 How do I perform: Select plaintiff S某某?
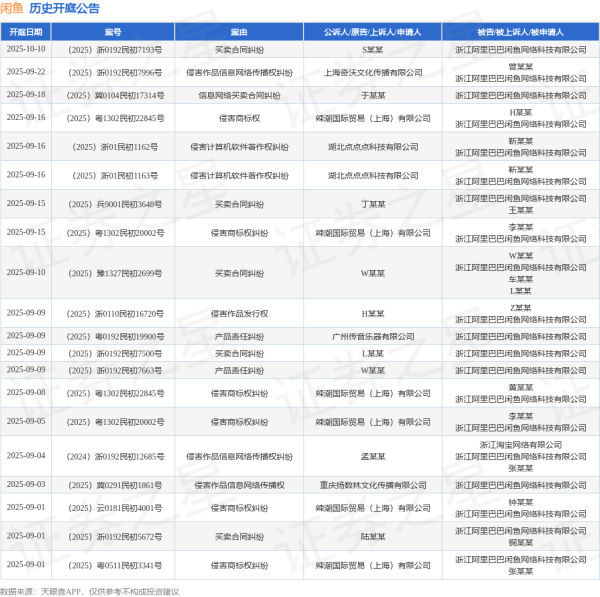point(373,50)
